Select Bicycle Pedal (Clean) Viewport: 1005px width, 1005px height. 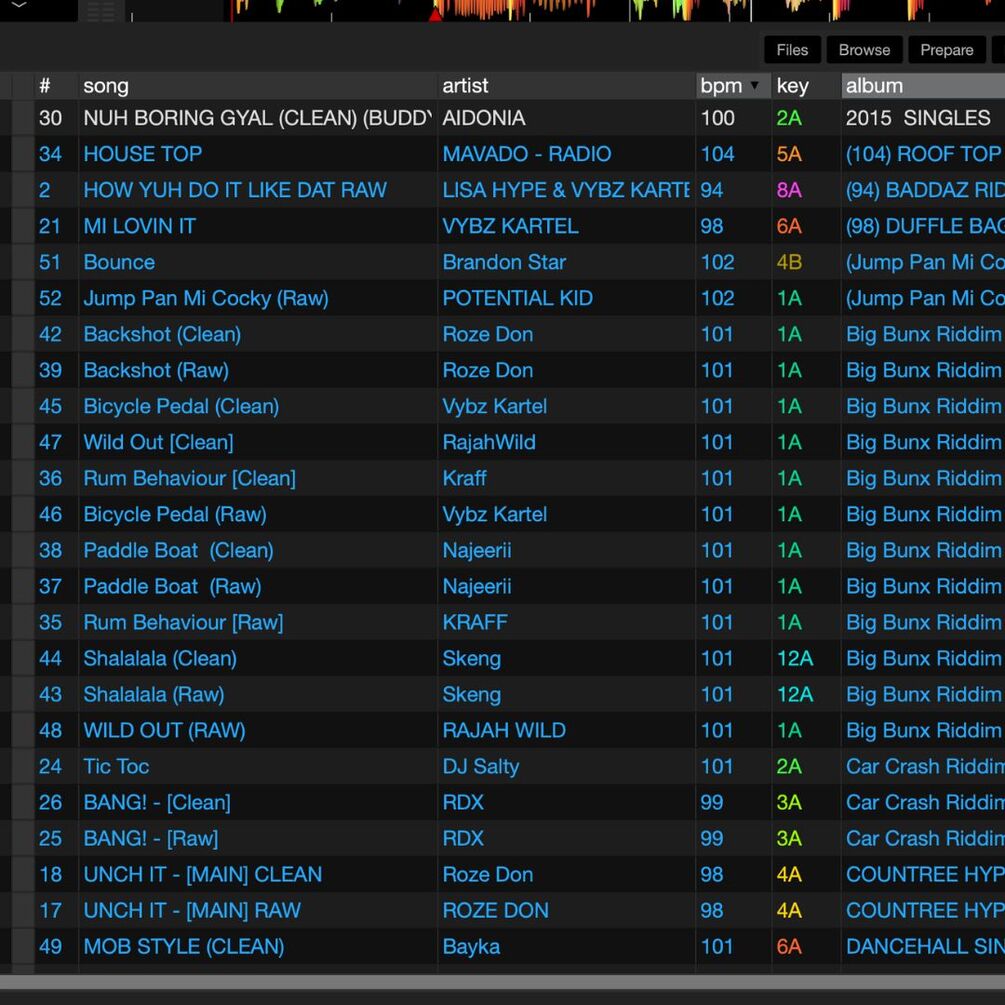tap(181, 406)
